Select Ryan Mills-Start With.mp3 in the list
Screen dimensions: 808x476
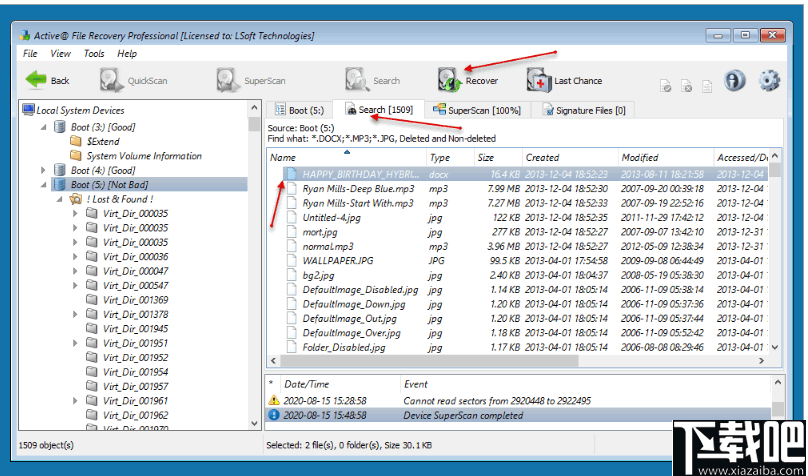coord(518,203)
